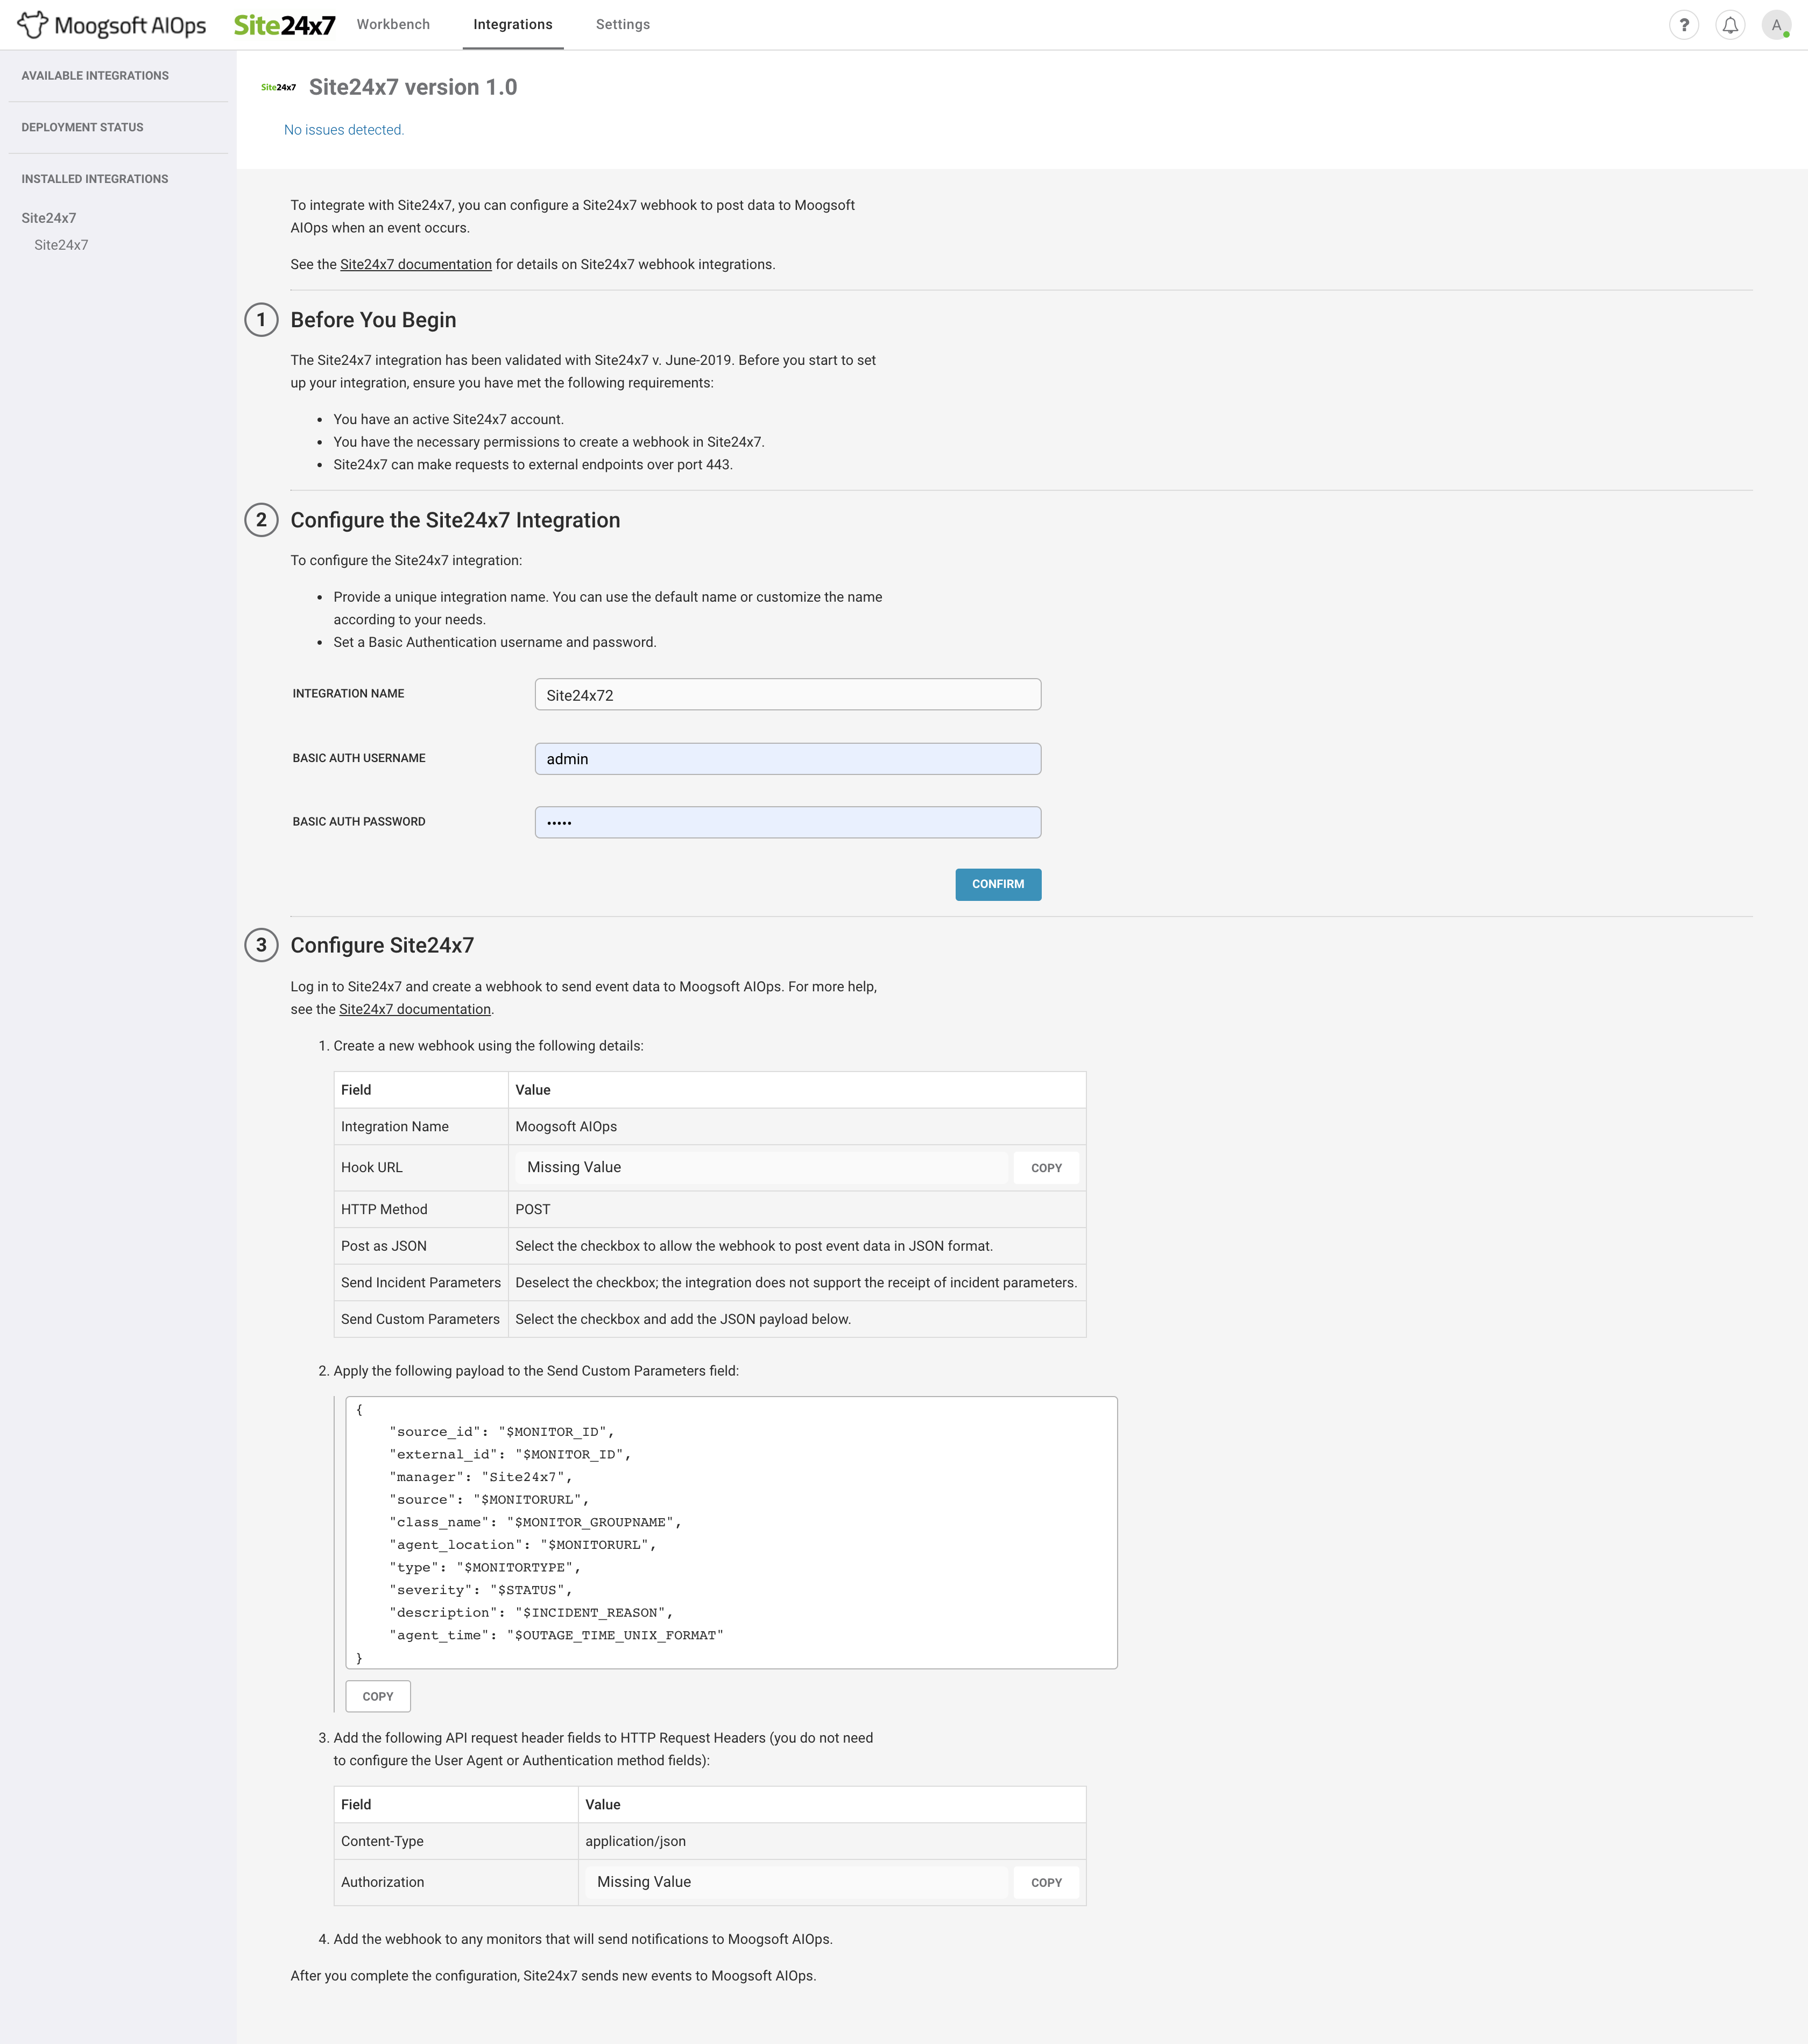
Task: Open the Site24x7 documentation link
Action: pos(416,264)
